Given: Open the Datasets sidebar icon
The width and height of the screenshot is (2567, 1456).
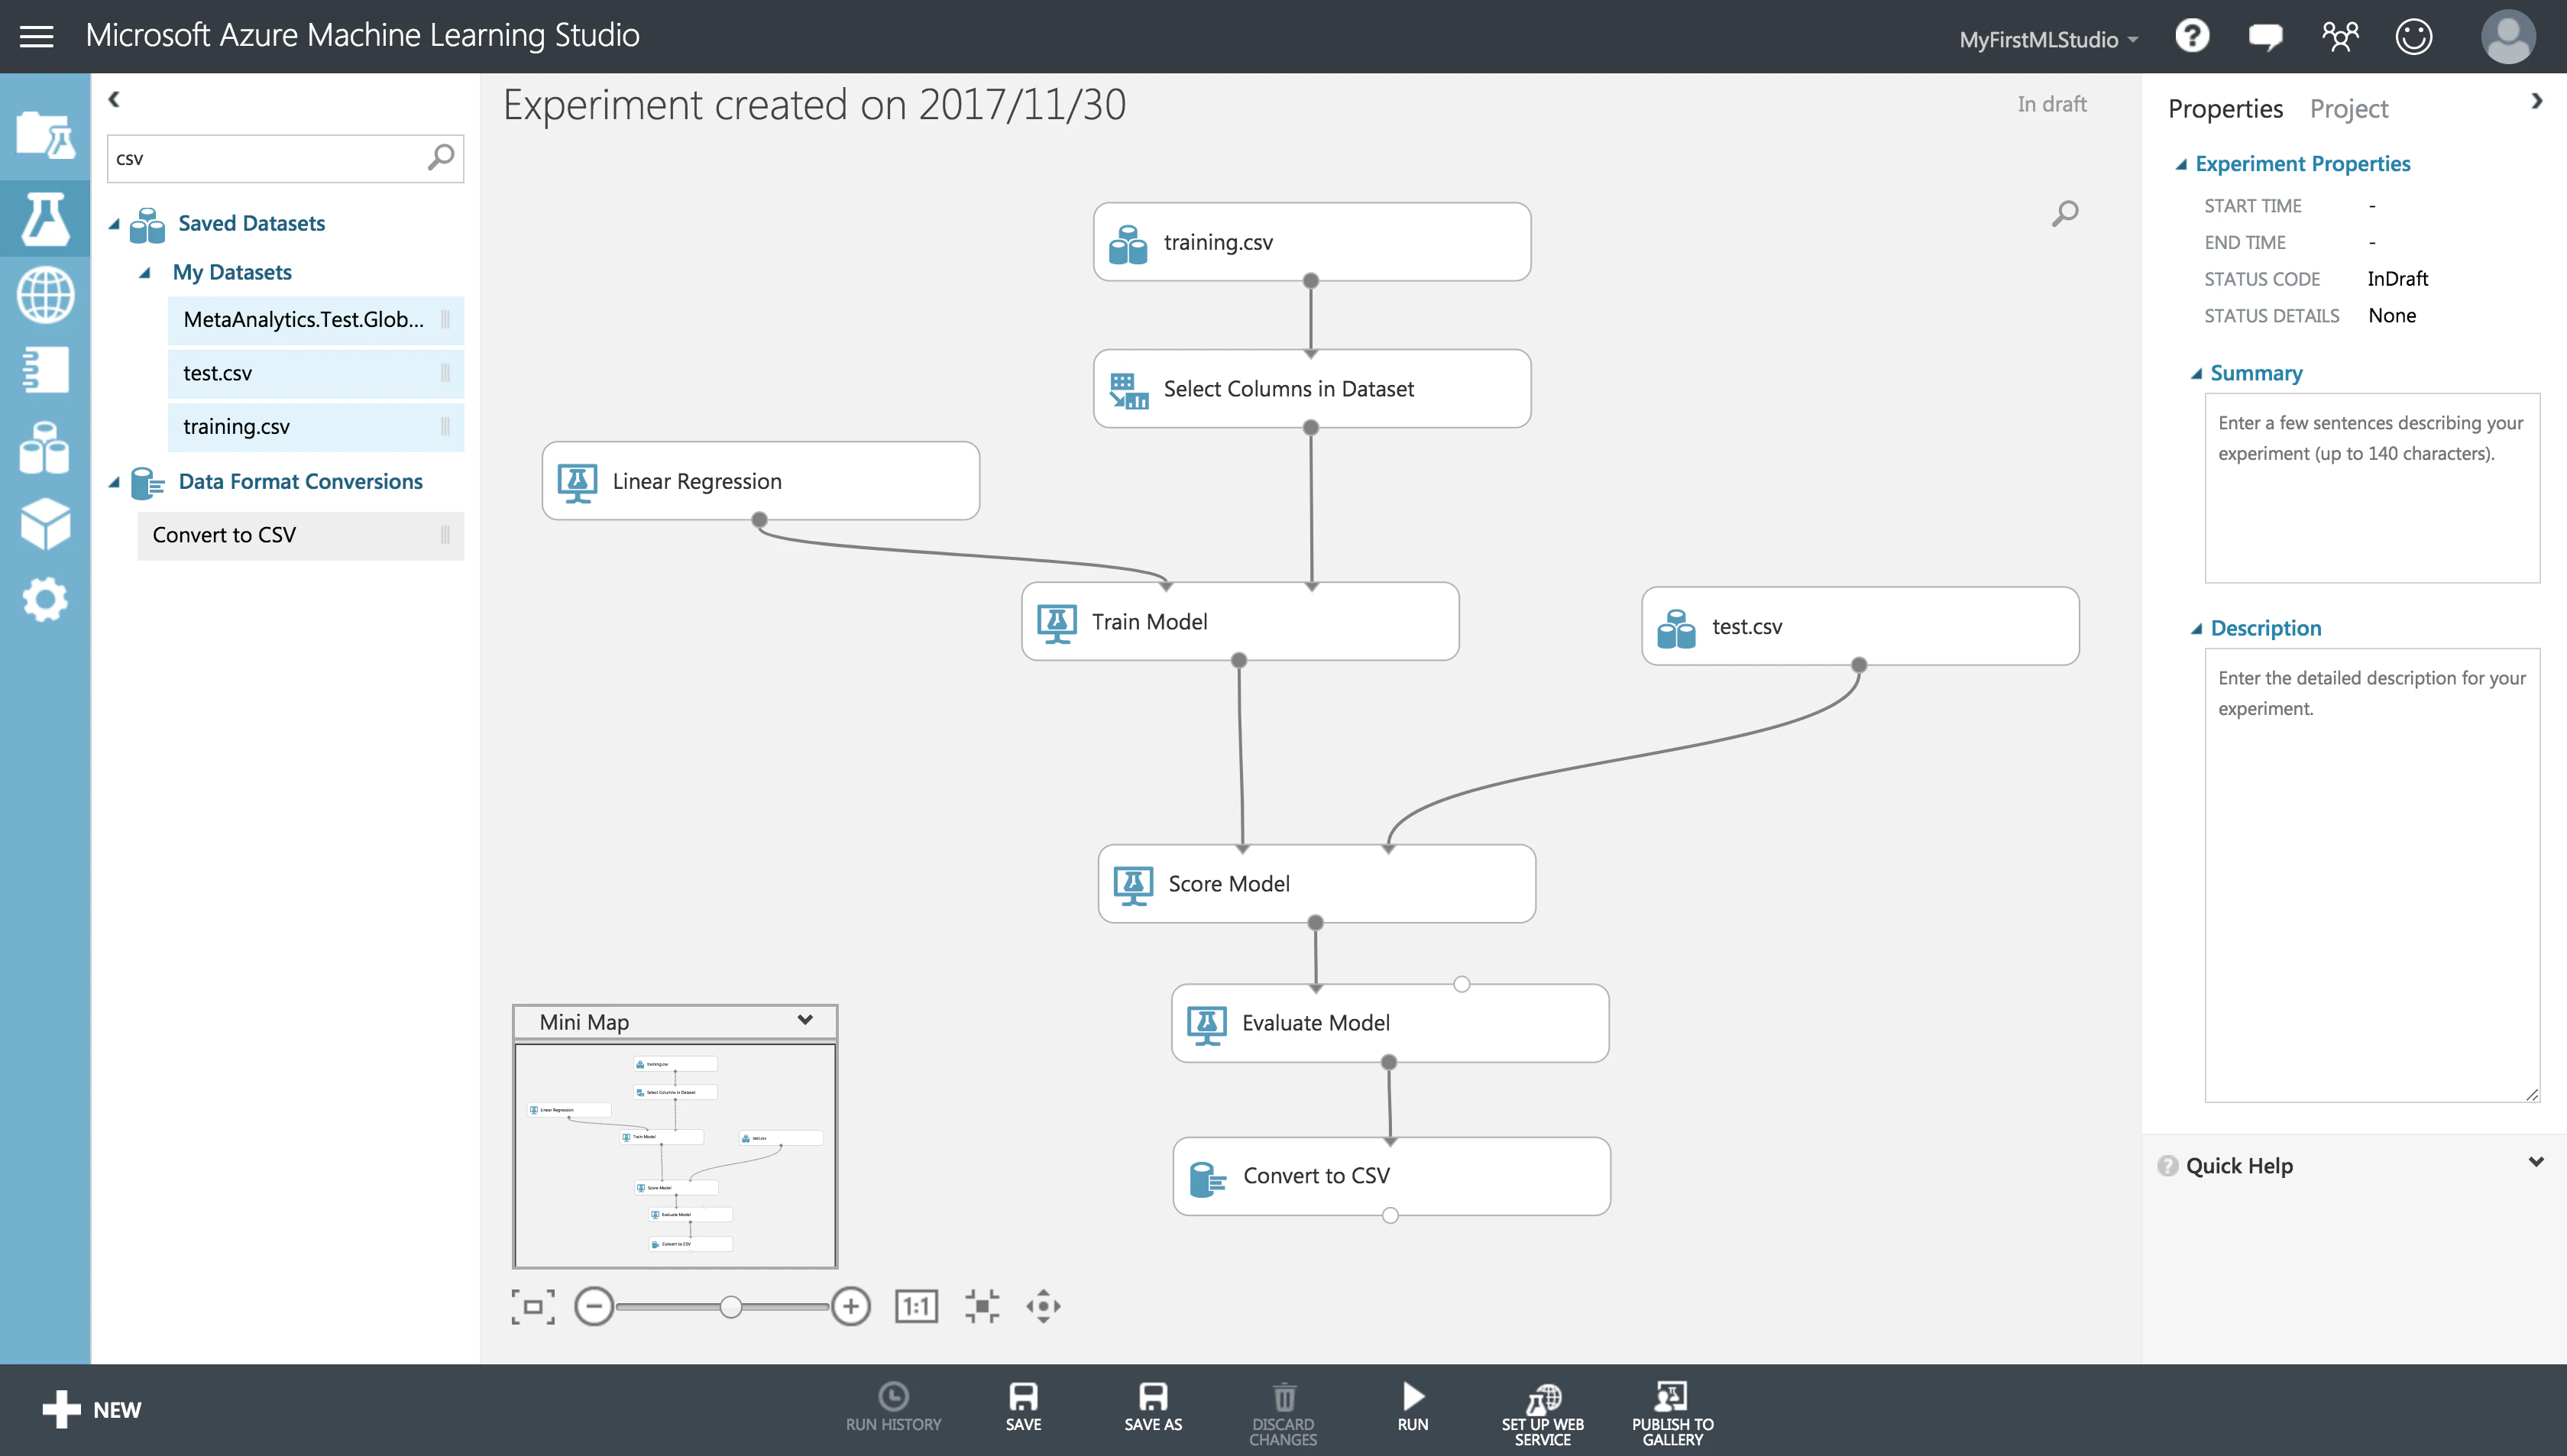Looking at the screenshot, I should [x=45, y=447].
